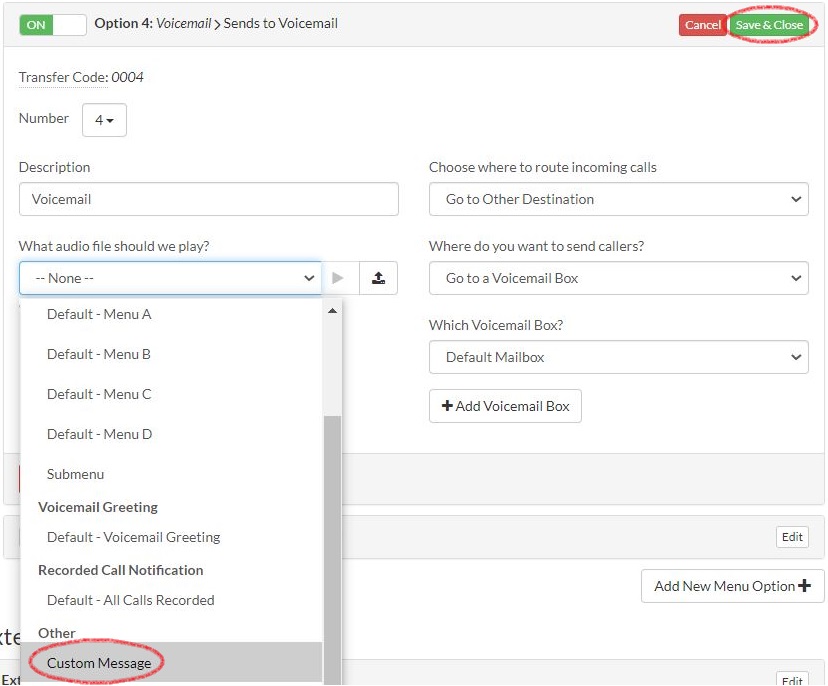The image size is (828, 686).
Task: Choose Default - Menu B from the dropdown list
Action: click(99, 354)
